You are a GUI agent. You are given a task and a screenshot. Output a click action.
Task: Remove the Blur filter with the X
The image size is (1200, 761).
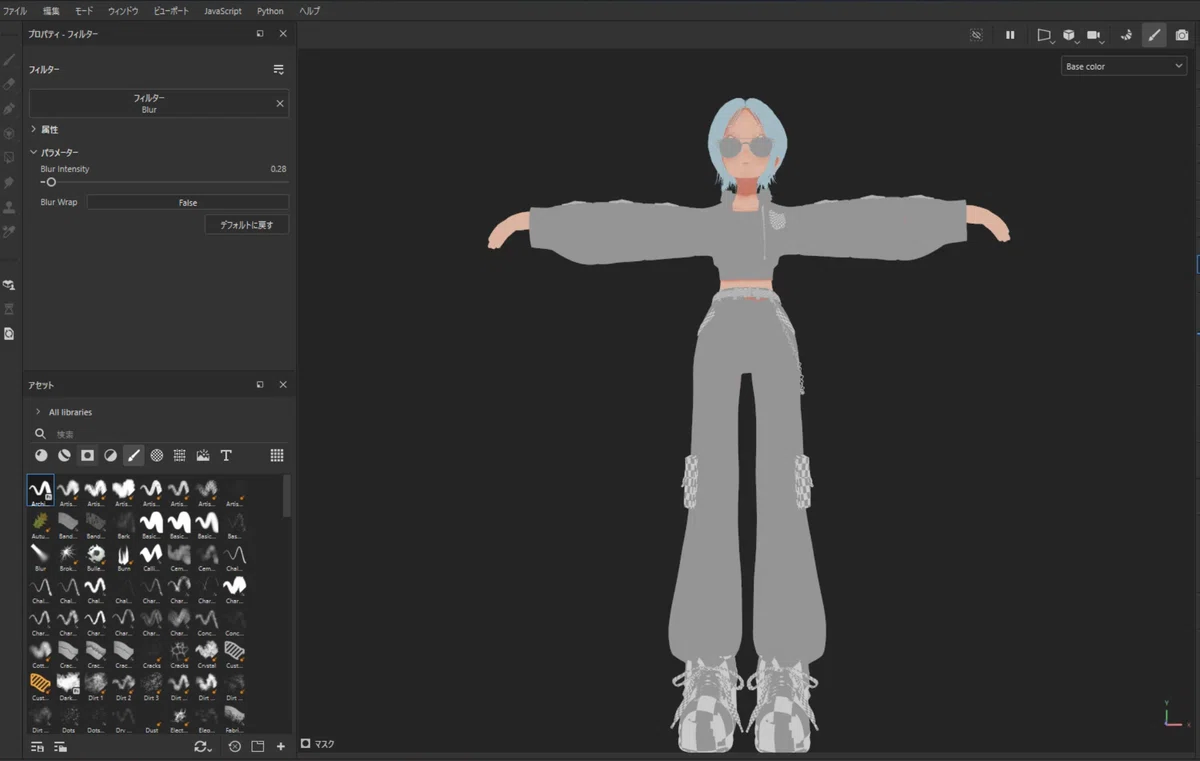(280, 103)
